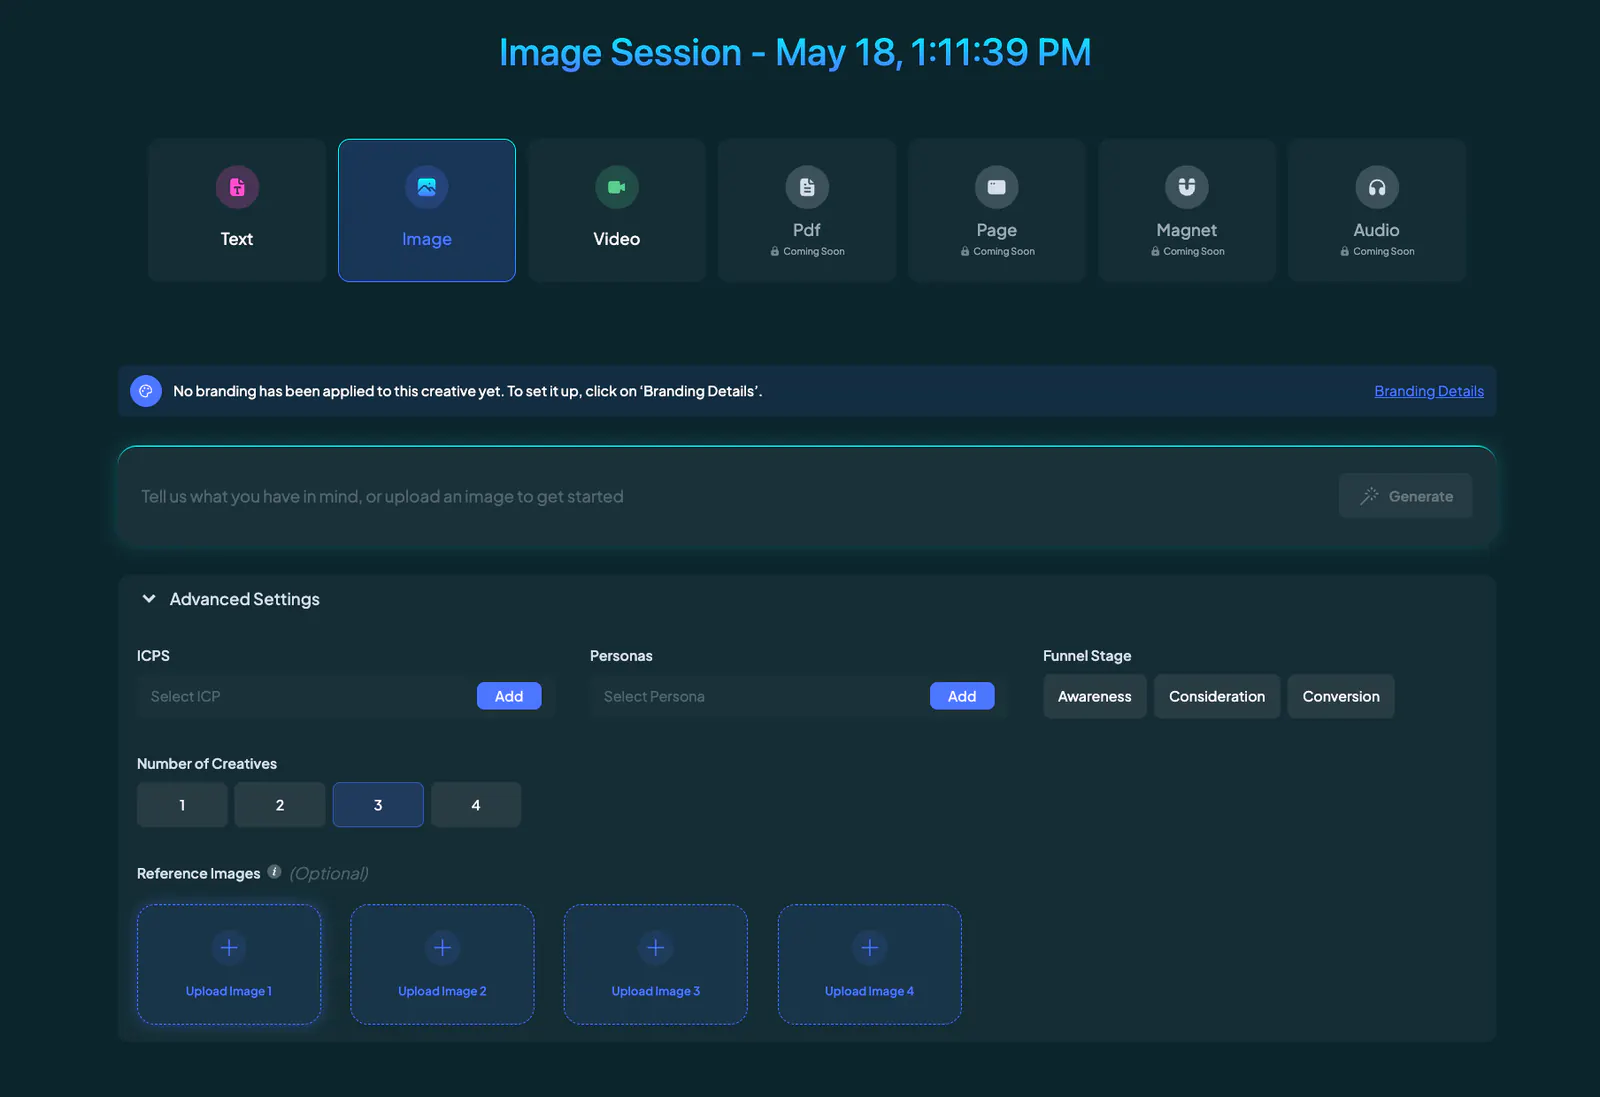Click the Image Session title heading

(x=796, y=53)
